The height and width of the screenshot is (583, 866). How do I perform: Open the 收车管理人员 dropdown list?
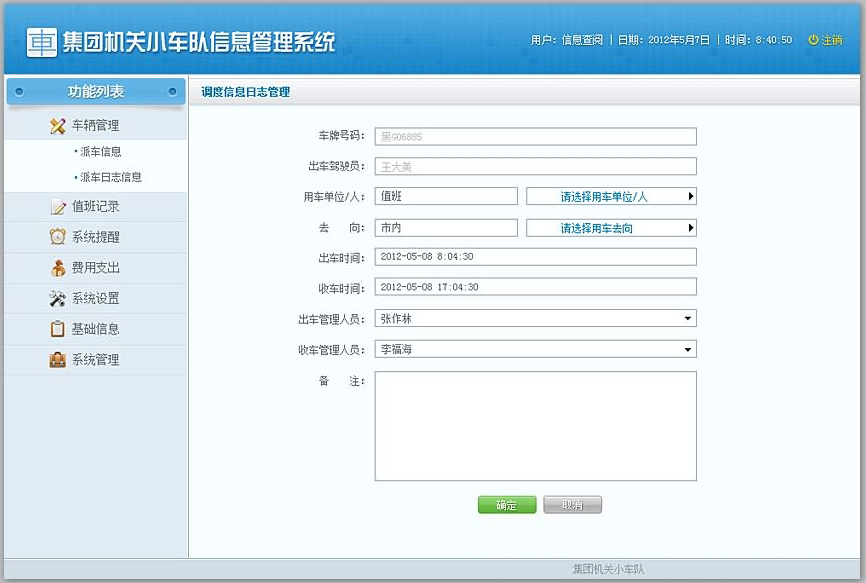pyautogui.click(x=689, y=348)
